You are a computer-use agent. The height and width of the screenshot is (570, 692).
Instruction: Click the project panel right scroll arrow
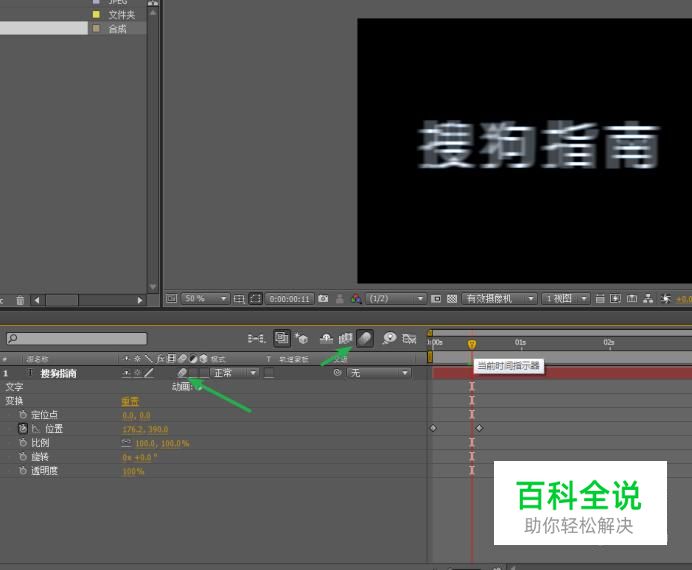coord(140,300)
